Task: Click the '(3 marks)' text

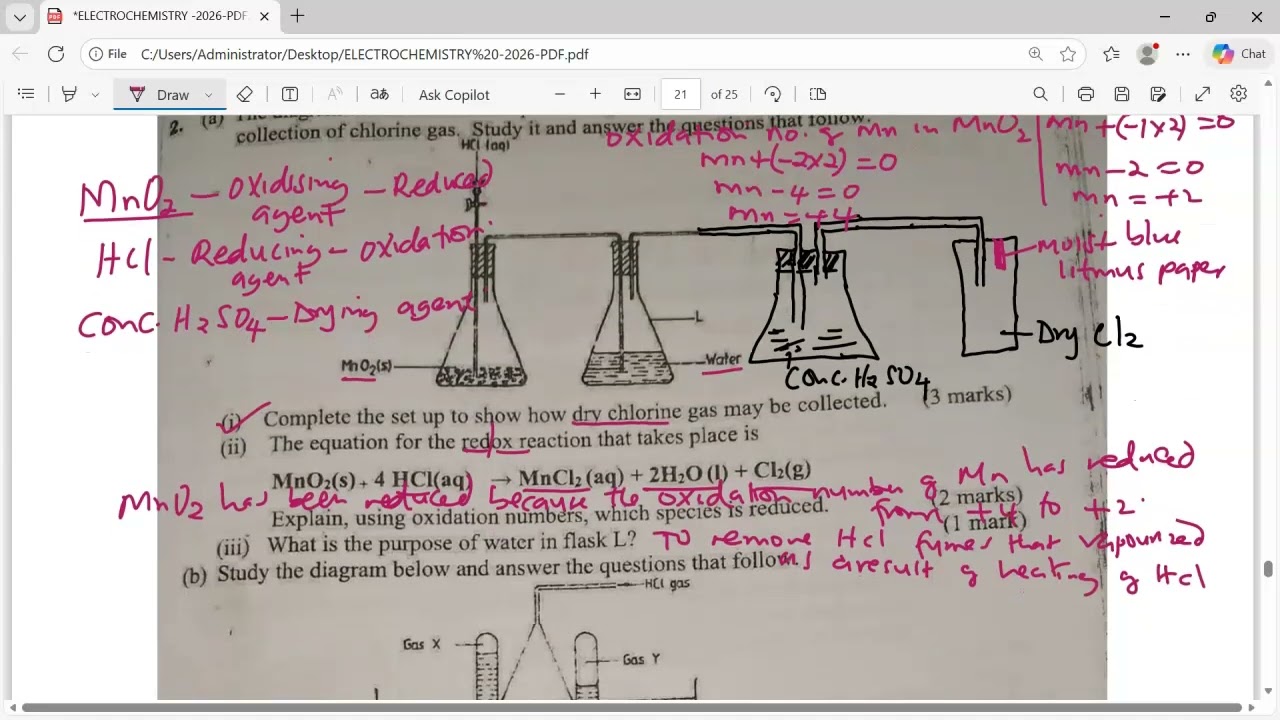Action: tap(967, 394)
